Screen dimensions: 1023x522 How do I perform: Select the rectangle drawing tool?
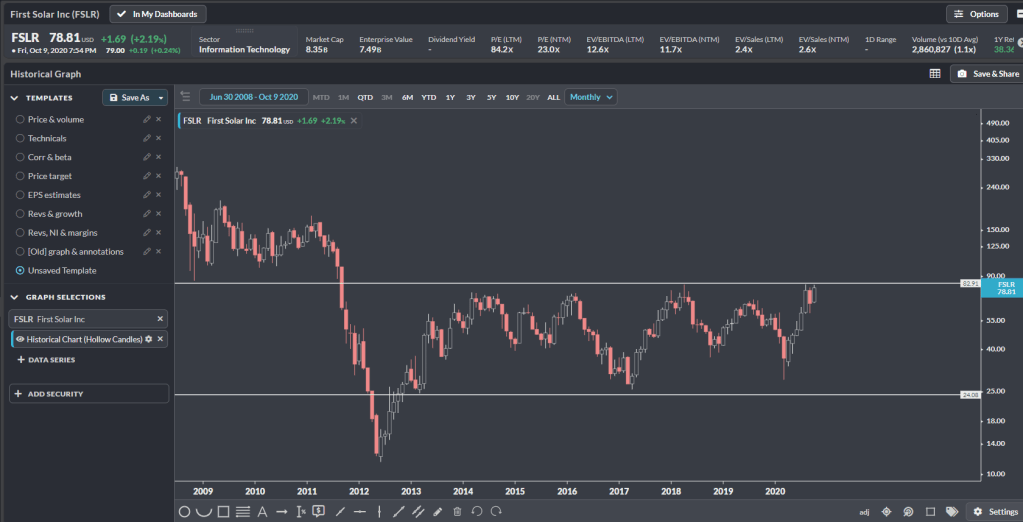coord(223,511)
